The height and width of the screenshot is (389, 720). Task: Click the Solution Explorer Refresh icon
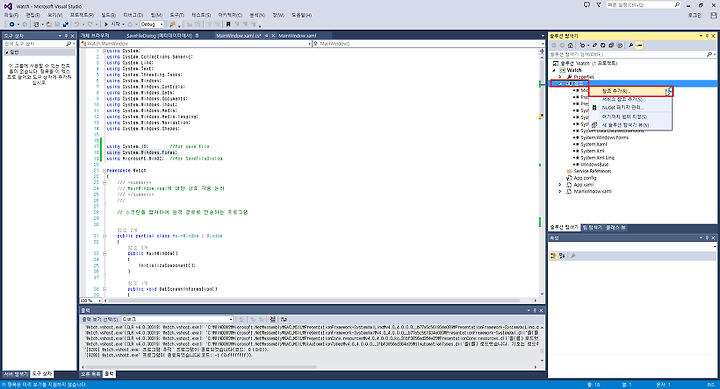(603, 45)
